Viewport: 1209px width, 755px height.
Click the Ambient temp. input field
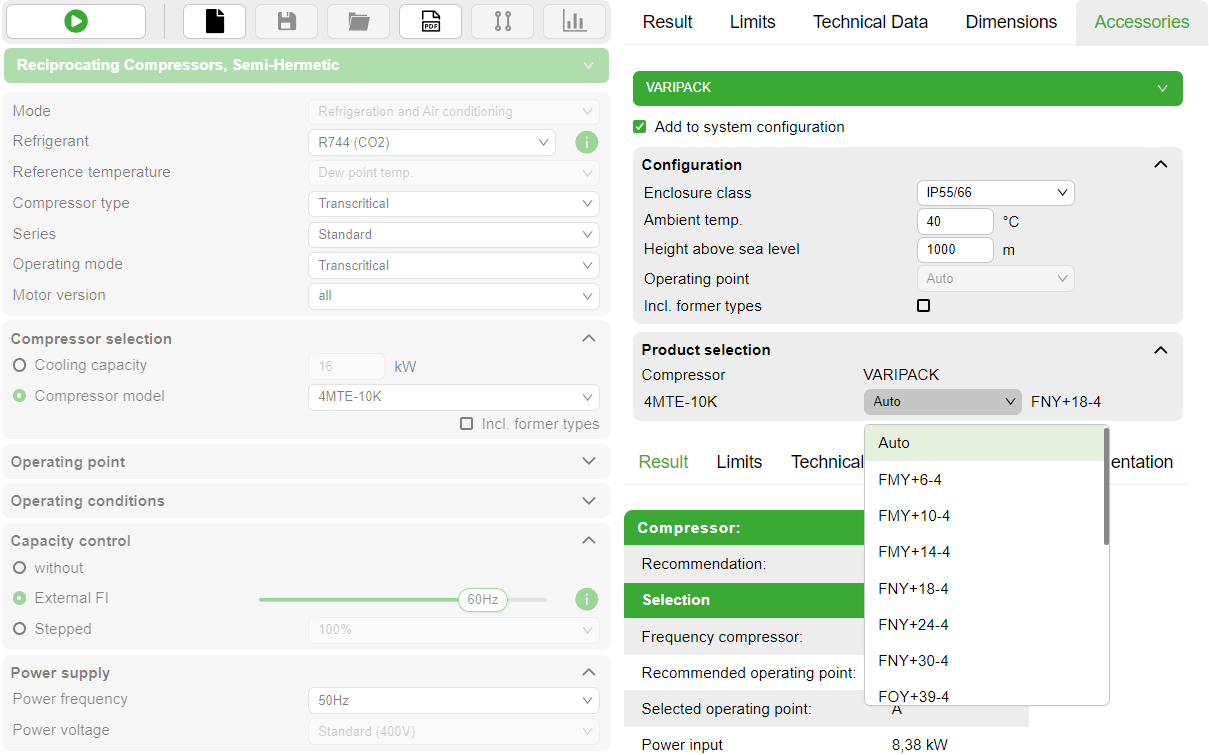[x=954, y=221]
